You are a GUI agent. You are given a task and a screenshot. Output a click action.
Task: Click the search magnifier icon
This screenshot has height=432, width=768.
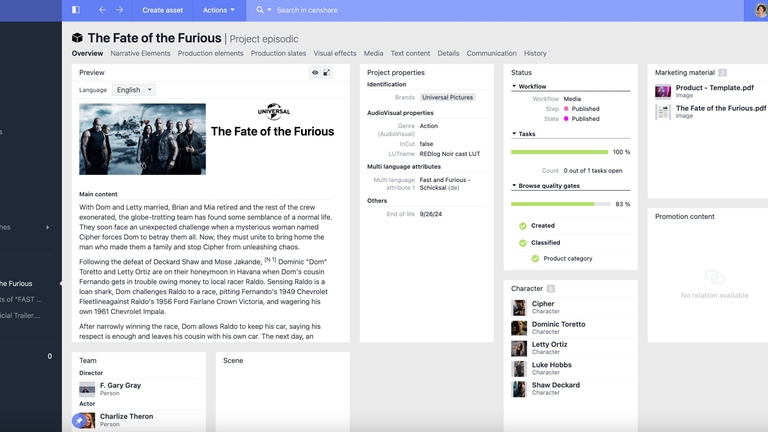pos(260,10)
